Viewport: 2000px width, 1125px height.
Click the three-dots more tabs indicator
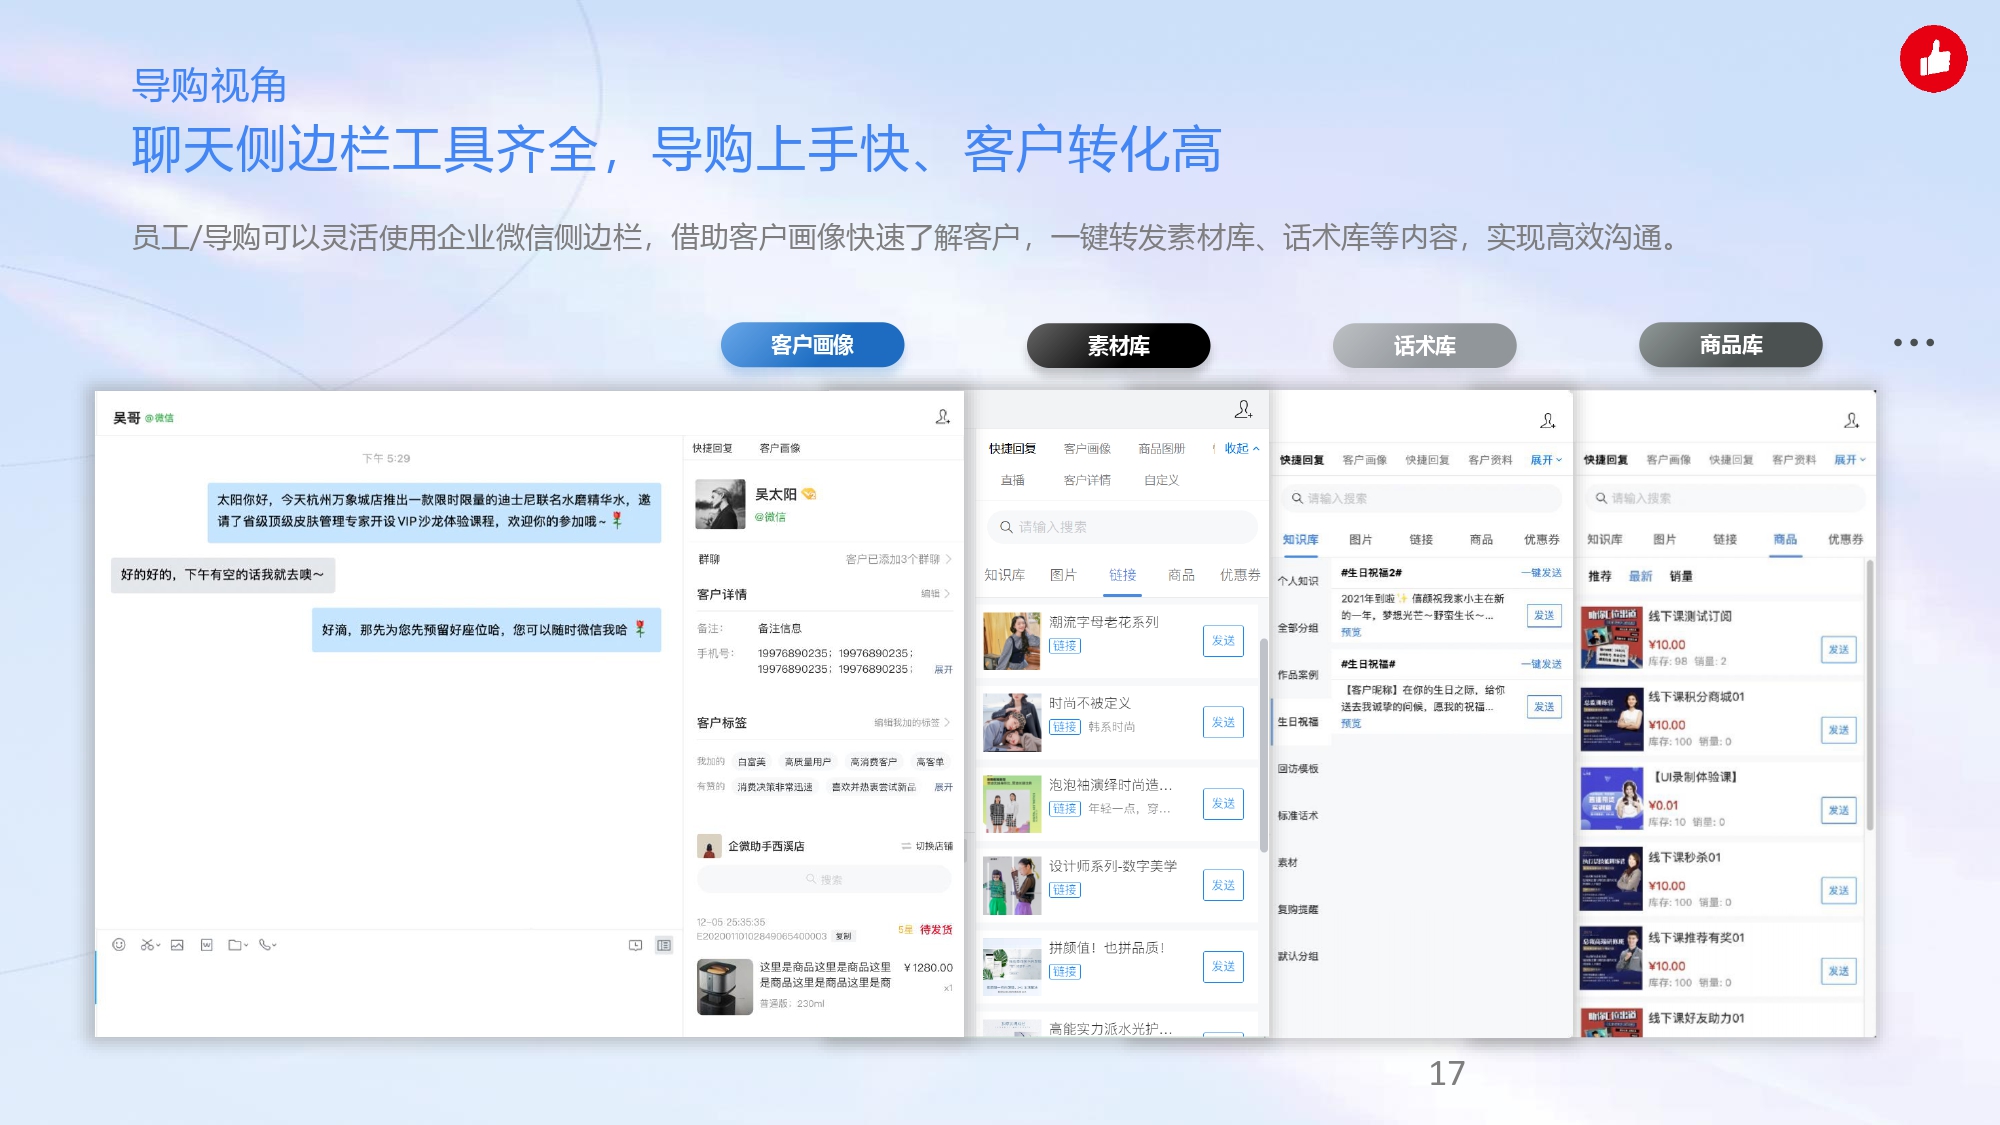pyautogui.click(x=1913, y=343)
